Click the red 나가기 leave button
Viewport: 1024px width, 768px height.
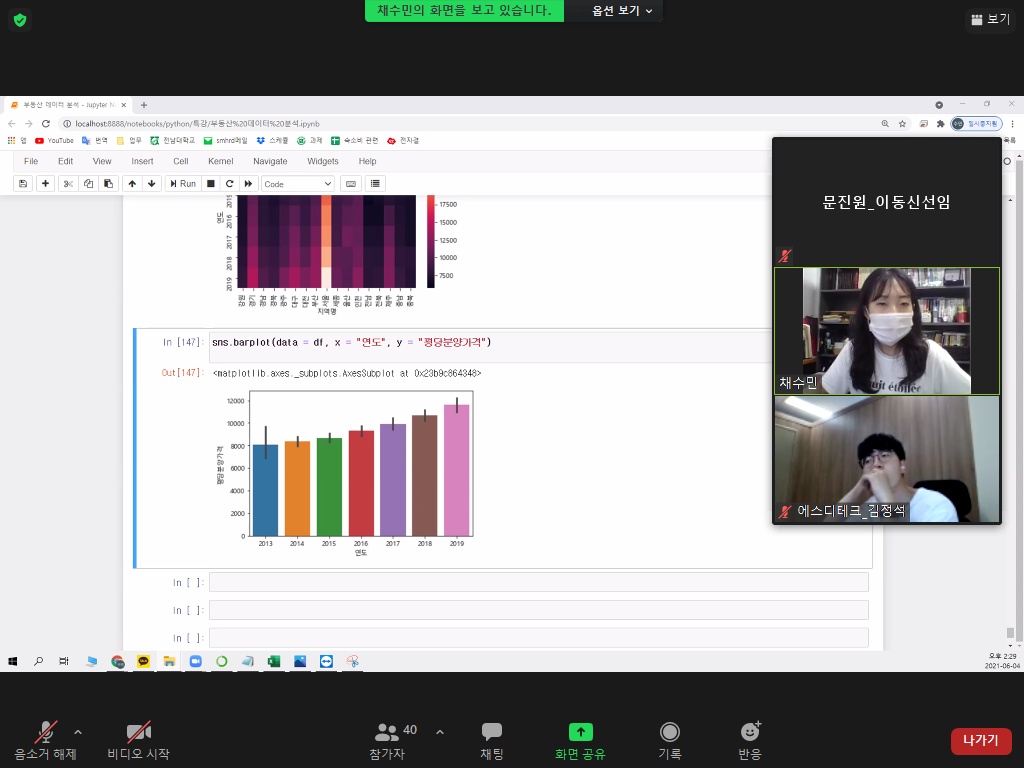981,741
